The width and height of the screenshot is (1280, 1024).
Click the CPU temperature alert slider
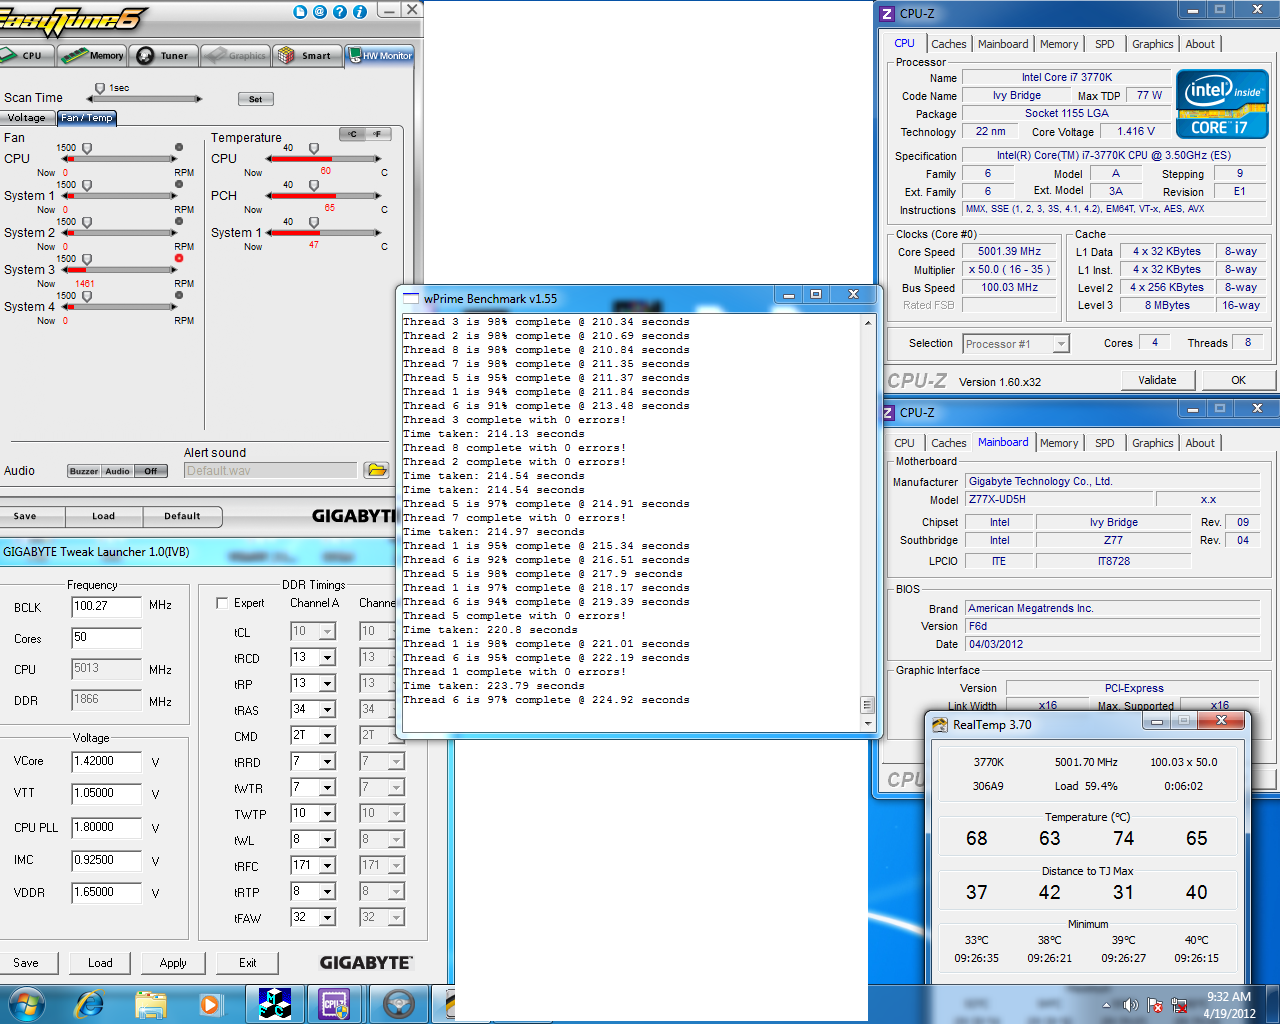pyautogui.click(x=314, y=149)
